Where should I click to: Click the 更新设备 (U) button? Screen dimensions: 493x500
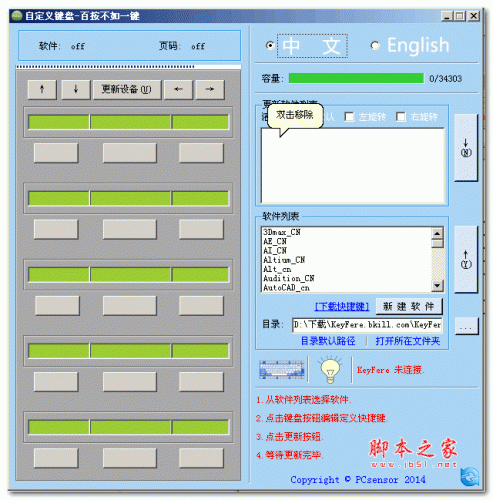(127, 89)
